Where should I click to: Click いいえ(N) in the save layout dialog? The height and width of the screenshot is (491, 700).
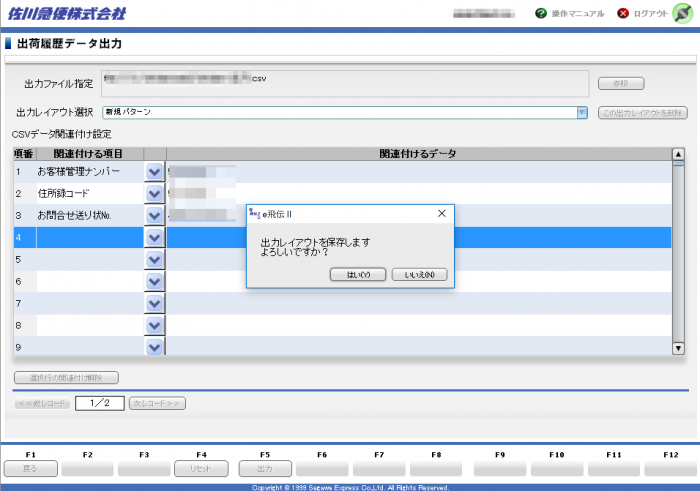tap(419, 275)
